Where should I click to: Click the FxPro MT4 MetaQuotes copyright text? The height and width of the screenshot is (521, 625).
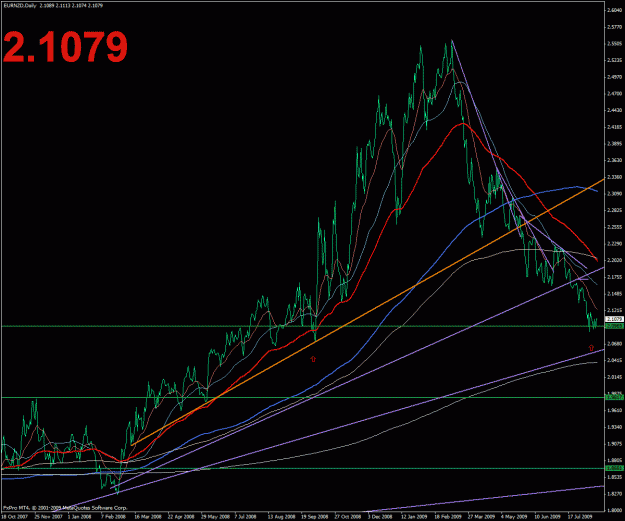[x=65, y=508]
